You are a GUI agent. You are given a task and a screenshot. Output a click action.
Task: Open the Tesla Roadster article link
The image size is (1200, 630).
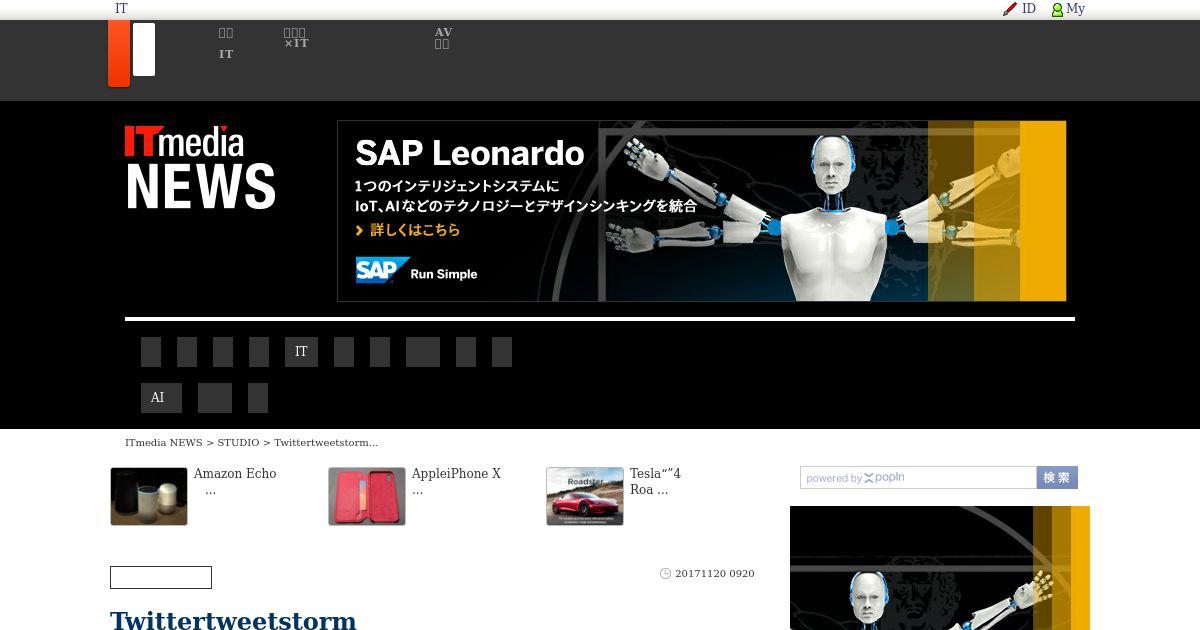tap(655, 482)
